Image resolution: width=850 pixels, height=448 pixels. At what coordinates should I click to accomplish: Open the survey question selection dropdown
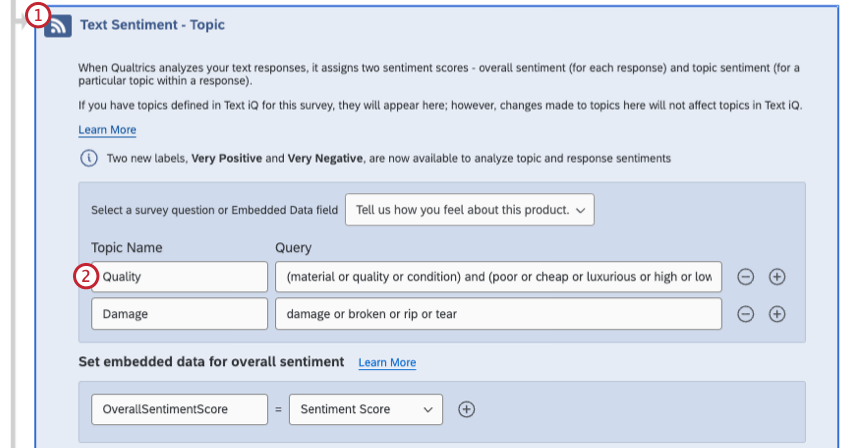469,210
